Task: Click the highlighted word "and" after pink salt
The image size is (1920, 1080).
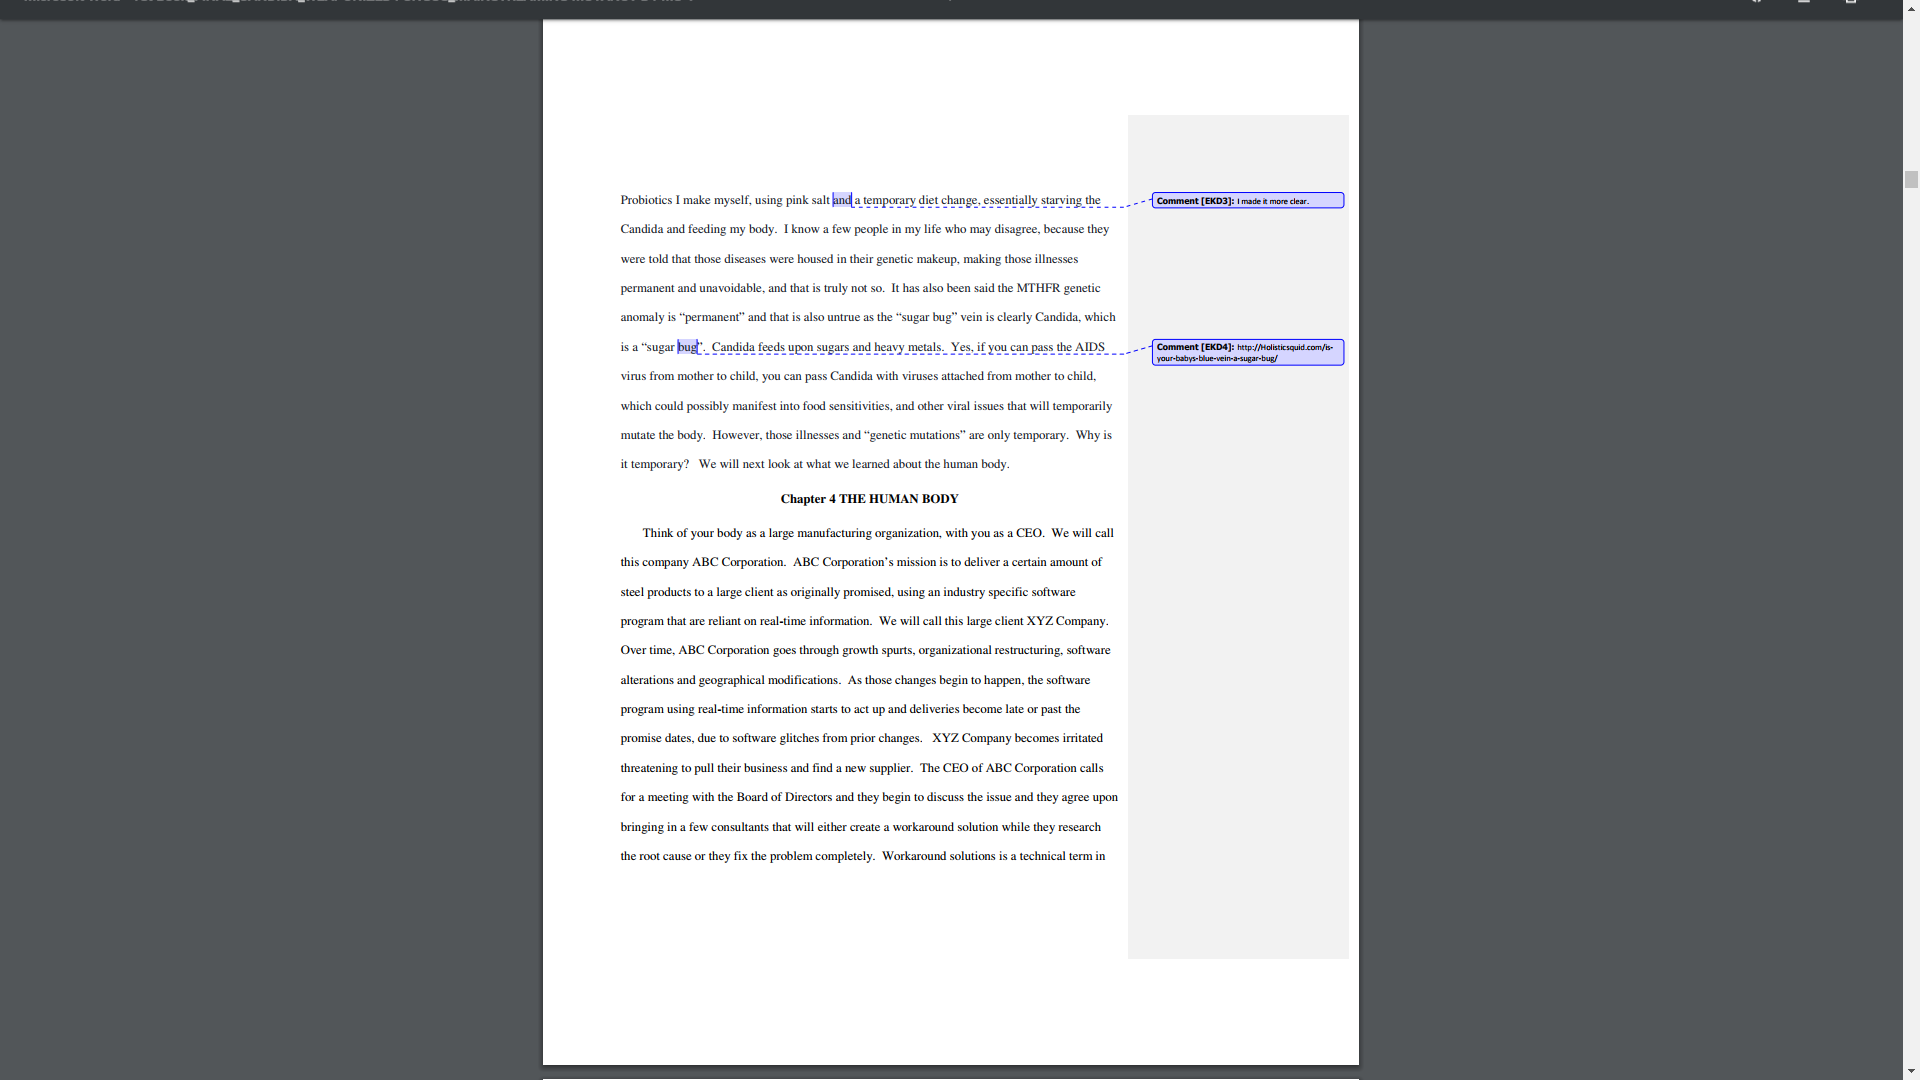Action: [842, 200]
